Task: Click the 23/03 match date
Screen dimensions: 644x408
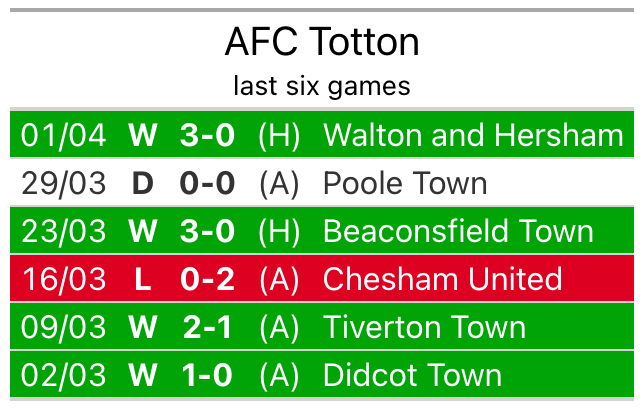Action: point(63,231)
